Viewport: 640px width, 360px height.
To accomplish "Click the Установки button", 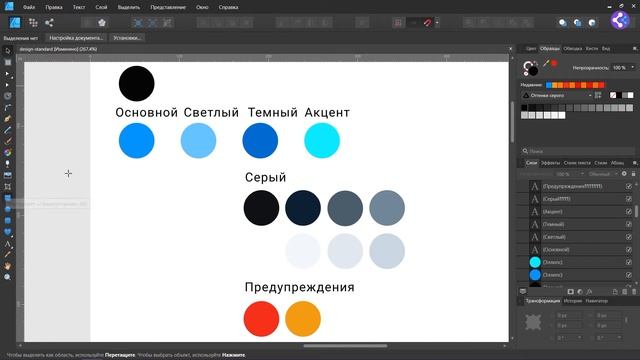I will [127, 38].
